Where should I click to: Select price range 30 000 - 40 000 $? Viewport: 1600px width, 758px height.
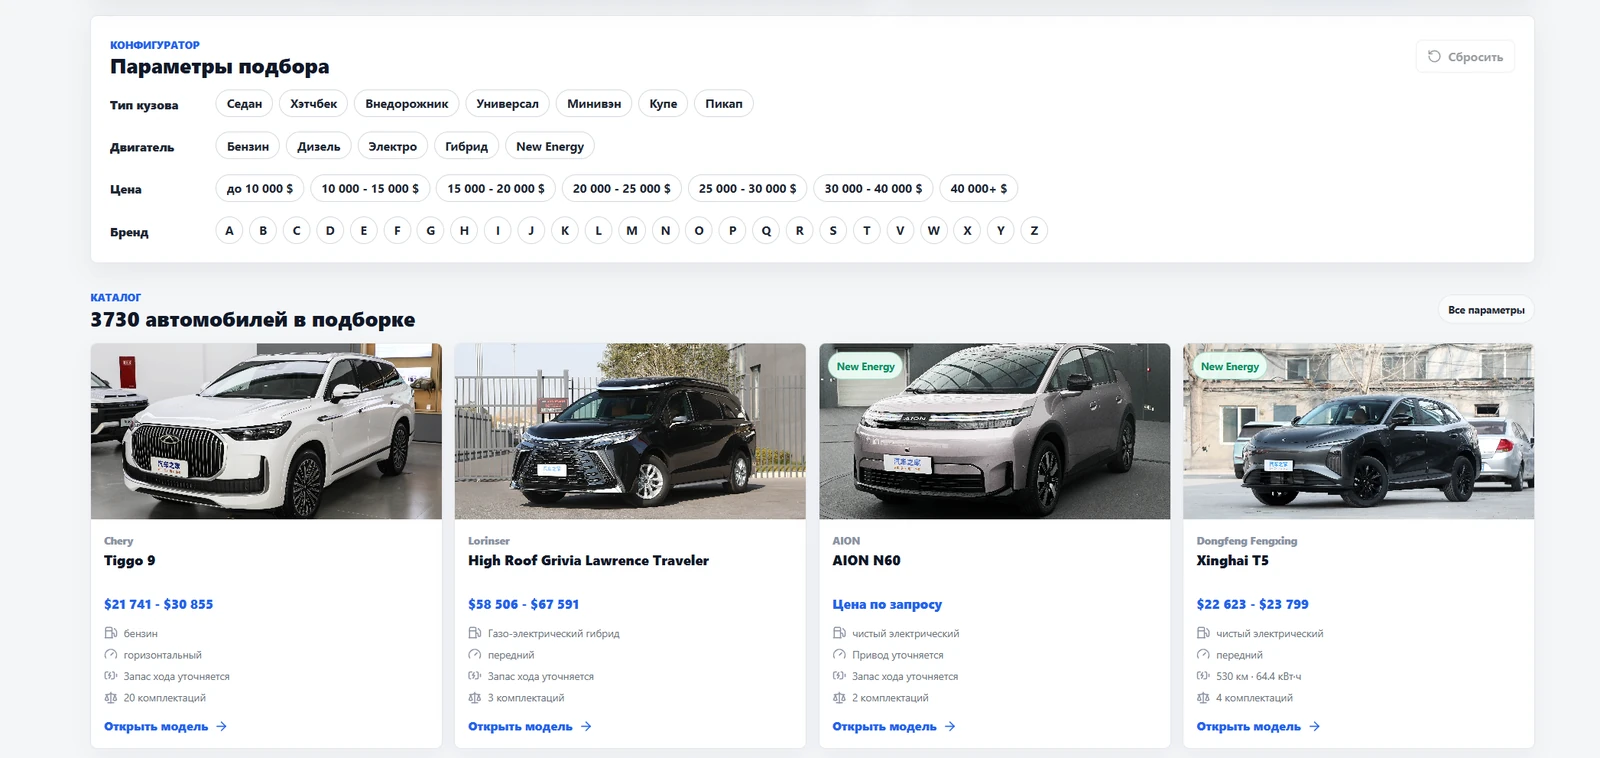pyautogui.click(x=874, y=188)
